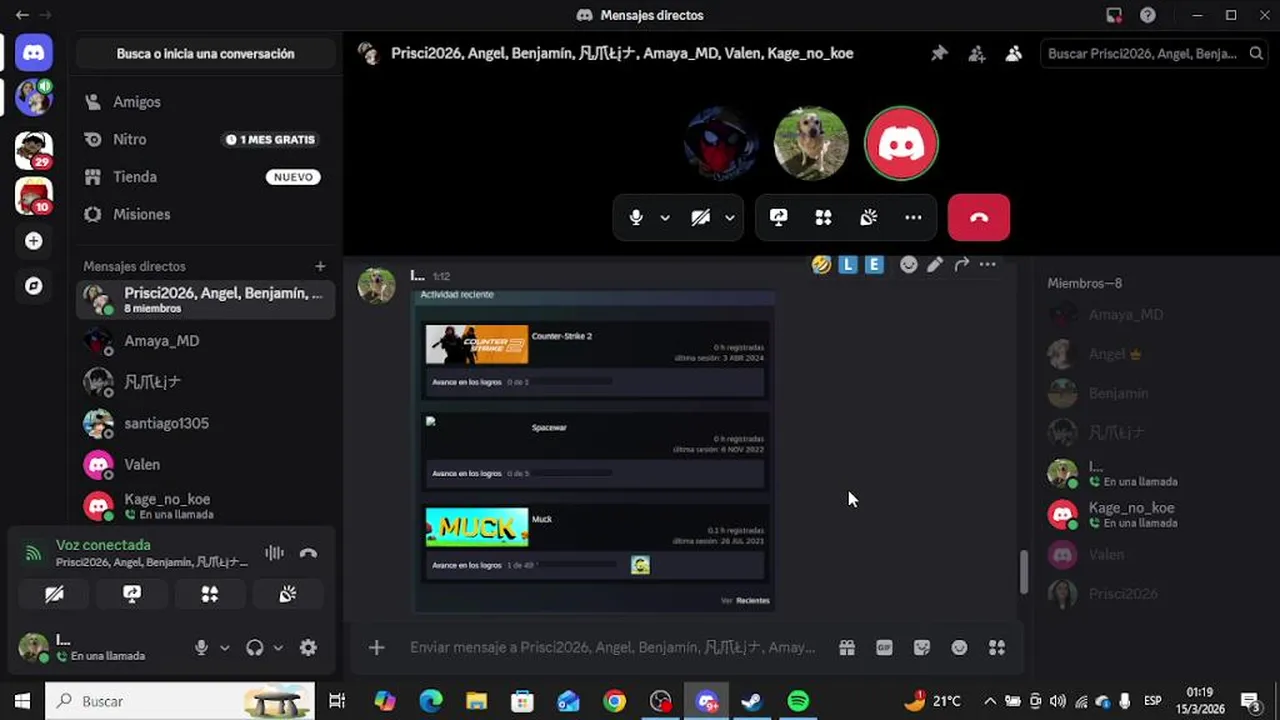Create new DM with plus icon

[320, 266]
